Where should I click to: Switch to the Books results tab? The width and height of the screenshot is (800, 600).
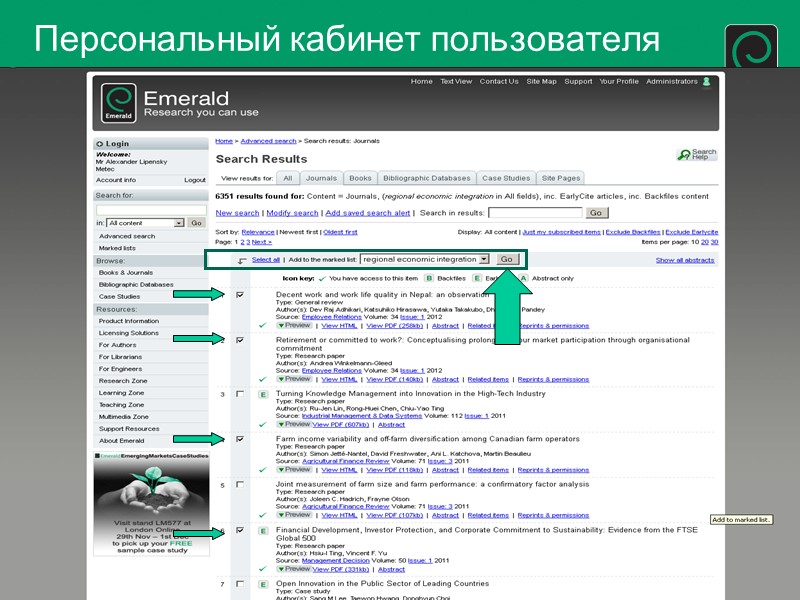point(356,177)
